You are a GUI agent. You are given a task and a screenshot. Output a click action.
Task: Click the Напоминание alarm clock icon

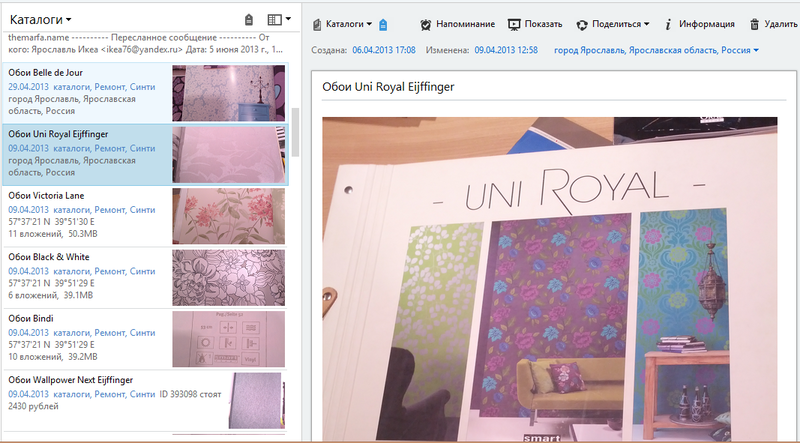point(426,24)
